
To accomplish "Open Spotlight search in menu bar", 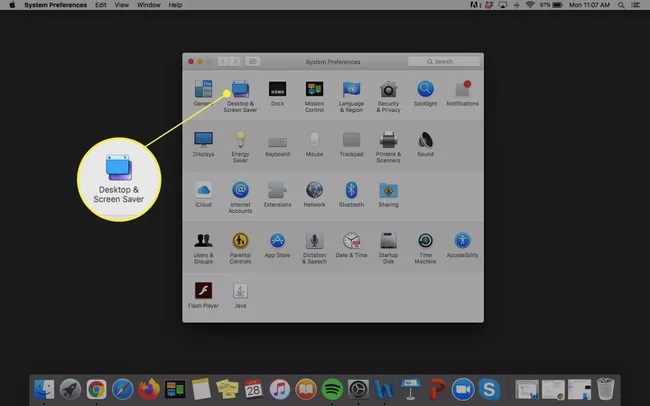I will (x=621, y=5).
